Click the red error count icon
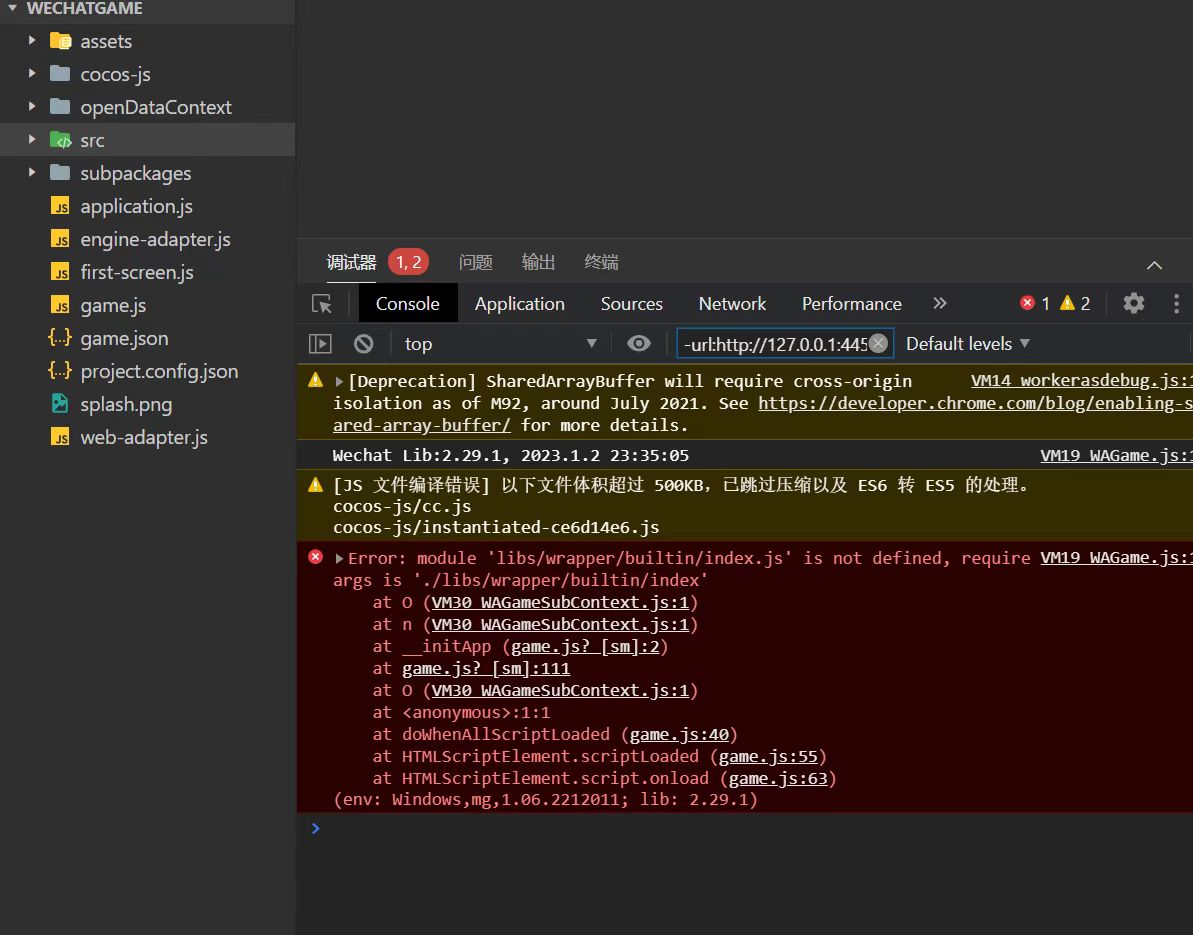 click(1027, 303)
